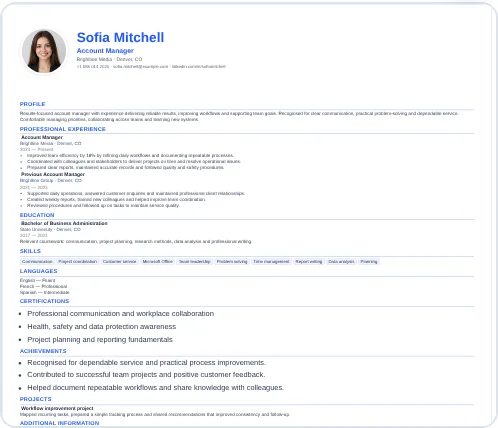Click the 'French — Professional' language line
The height and width of the screenshot is (428, 498).
click(x=43, y=286)
